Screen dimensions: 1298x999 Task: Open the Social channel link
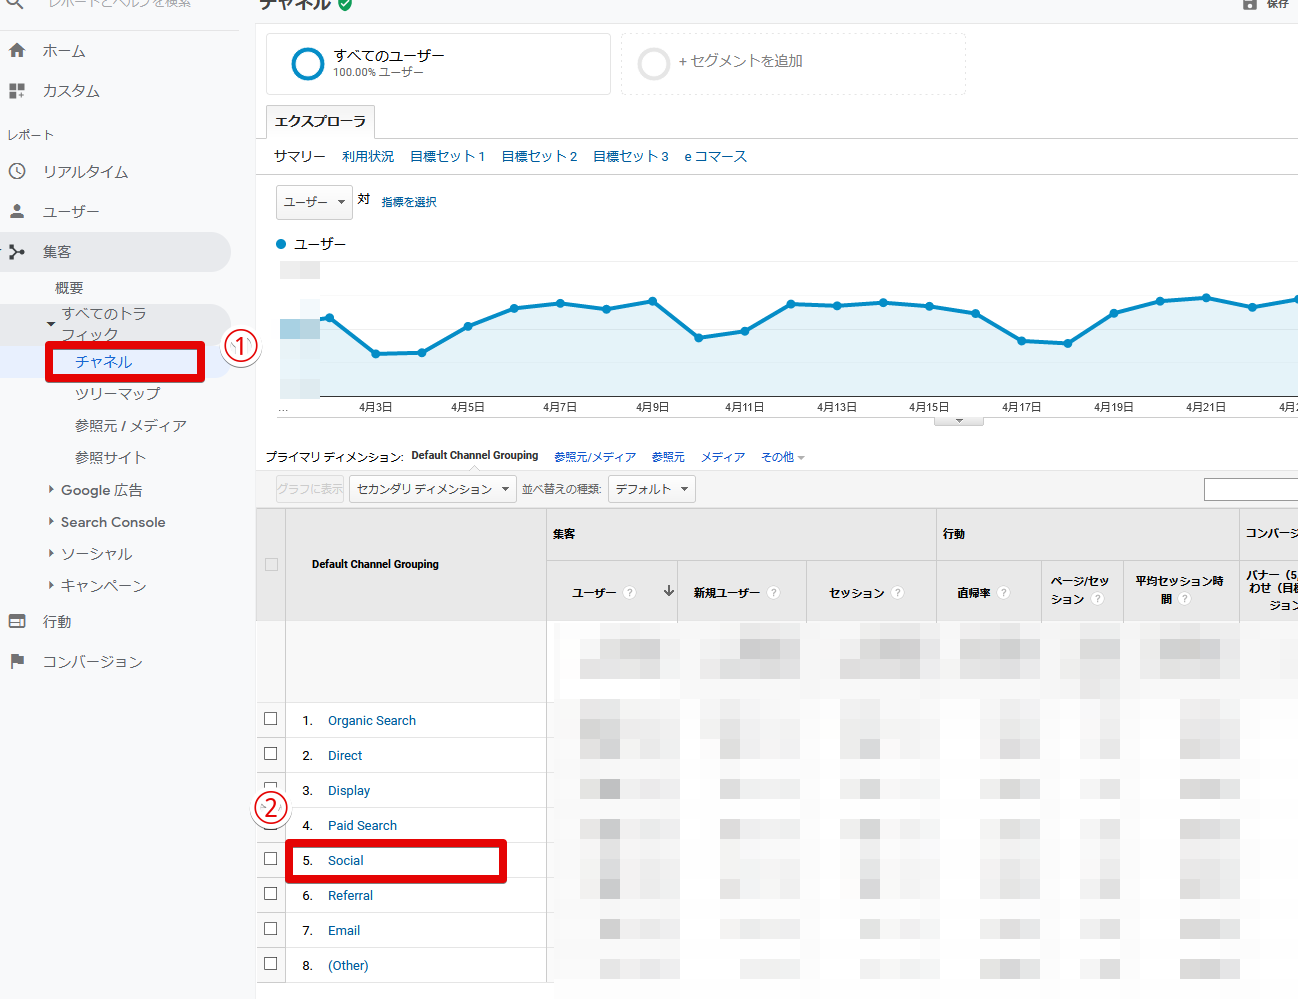click(345, 860)
